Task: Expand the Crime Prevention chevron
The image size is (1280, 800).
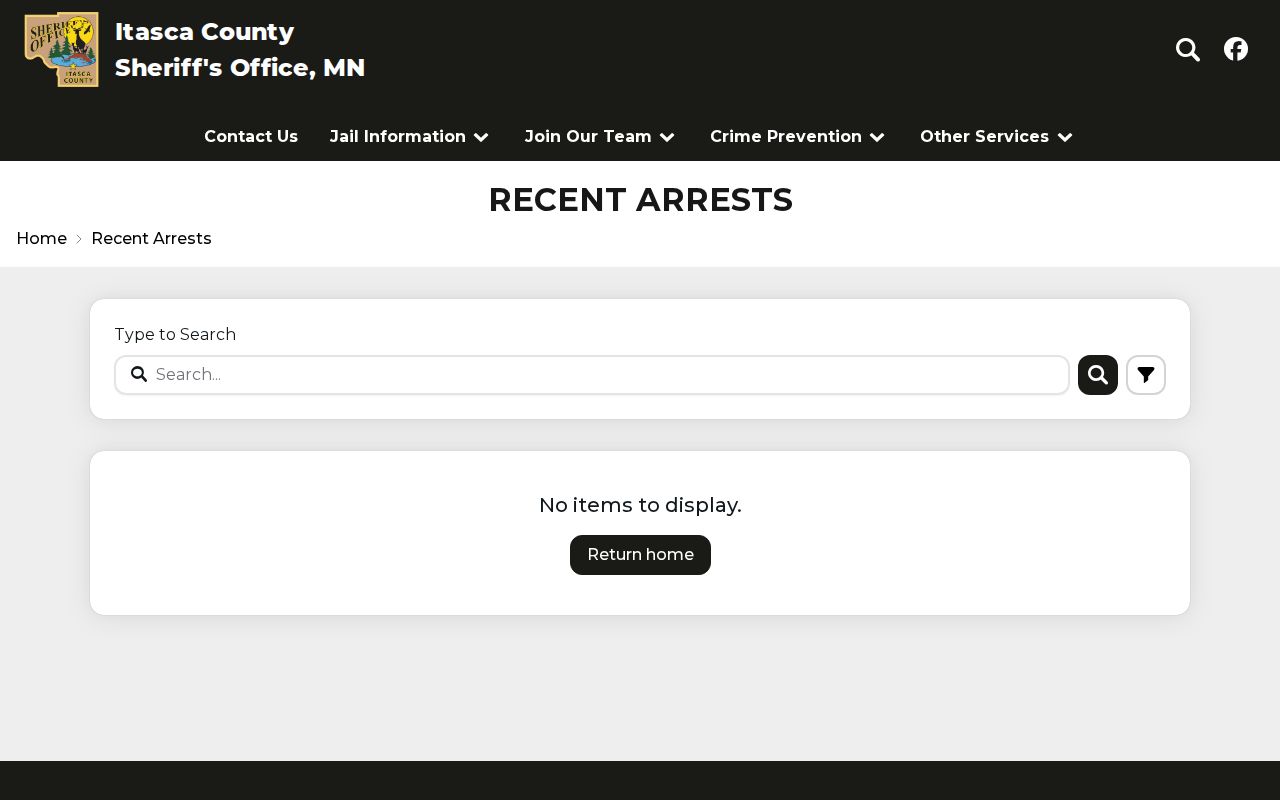Action: 877,137
